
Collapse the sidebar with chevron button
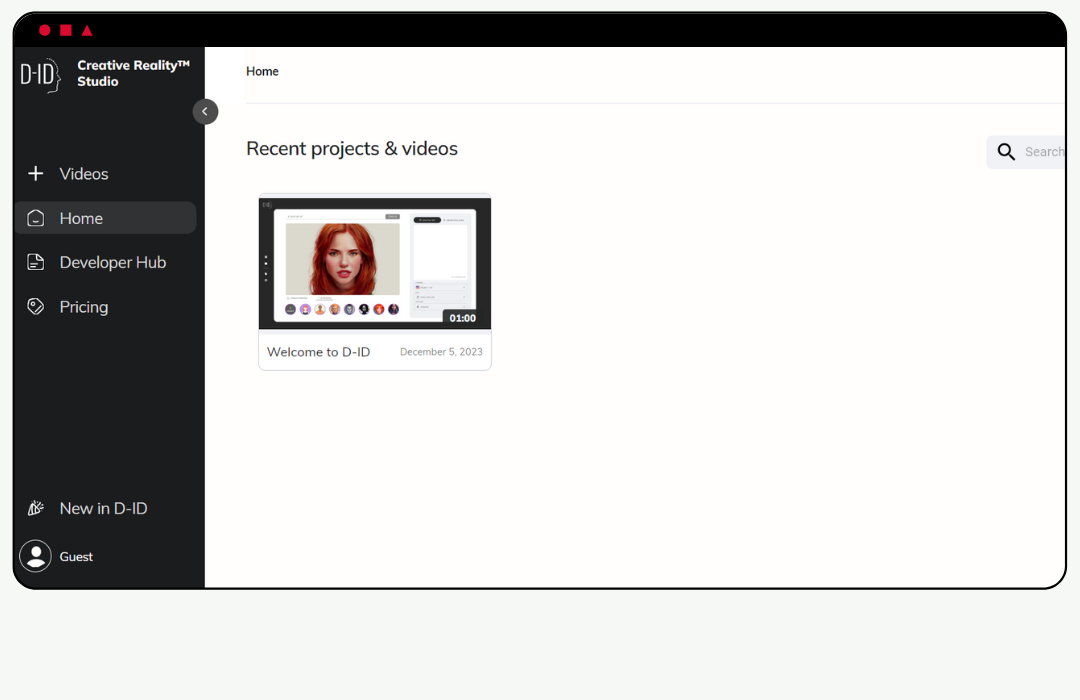click(205, 112)
